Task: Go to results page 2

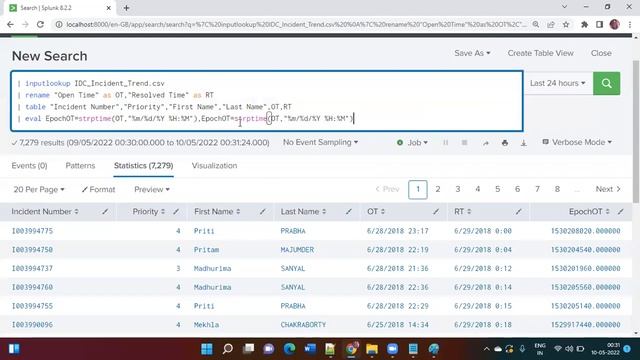Action: tap(438, 189)
